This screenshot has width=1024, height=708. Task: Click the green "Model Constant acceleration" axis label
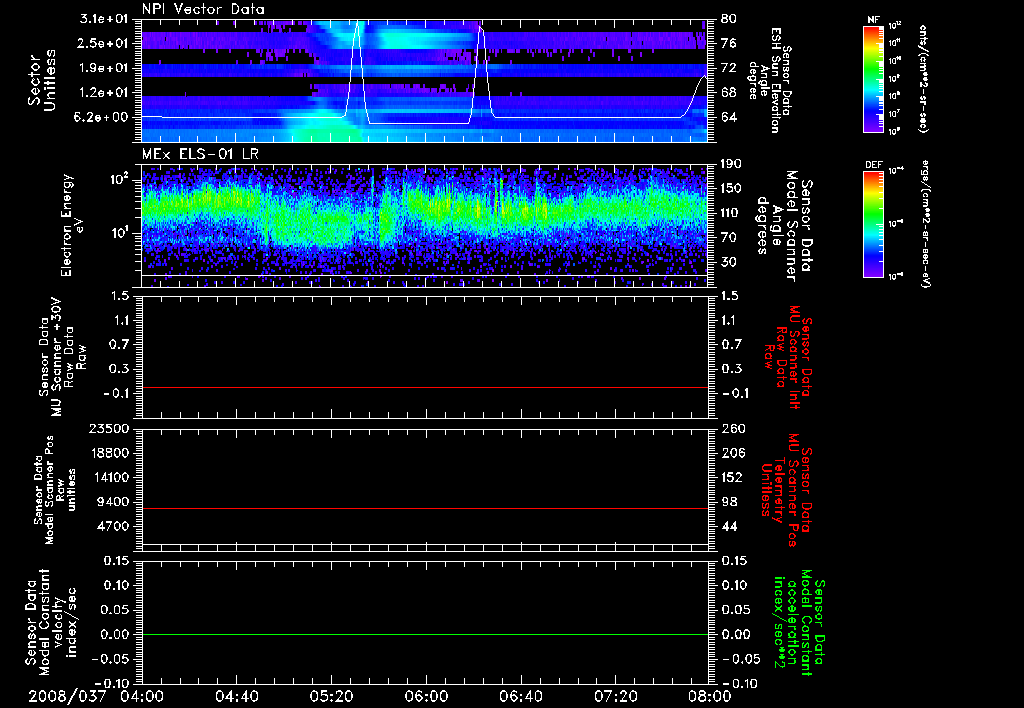[799, 622]
